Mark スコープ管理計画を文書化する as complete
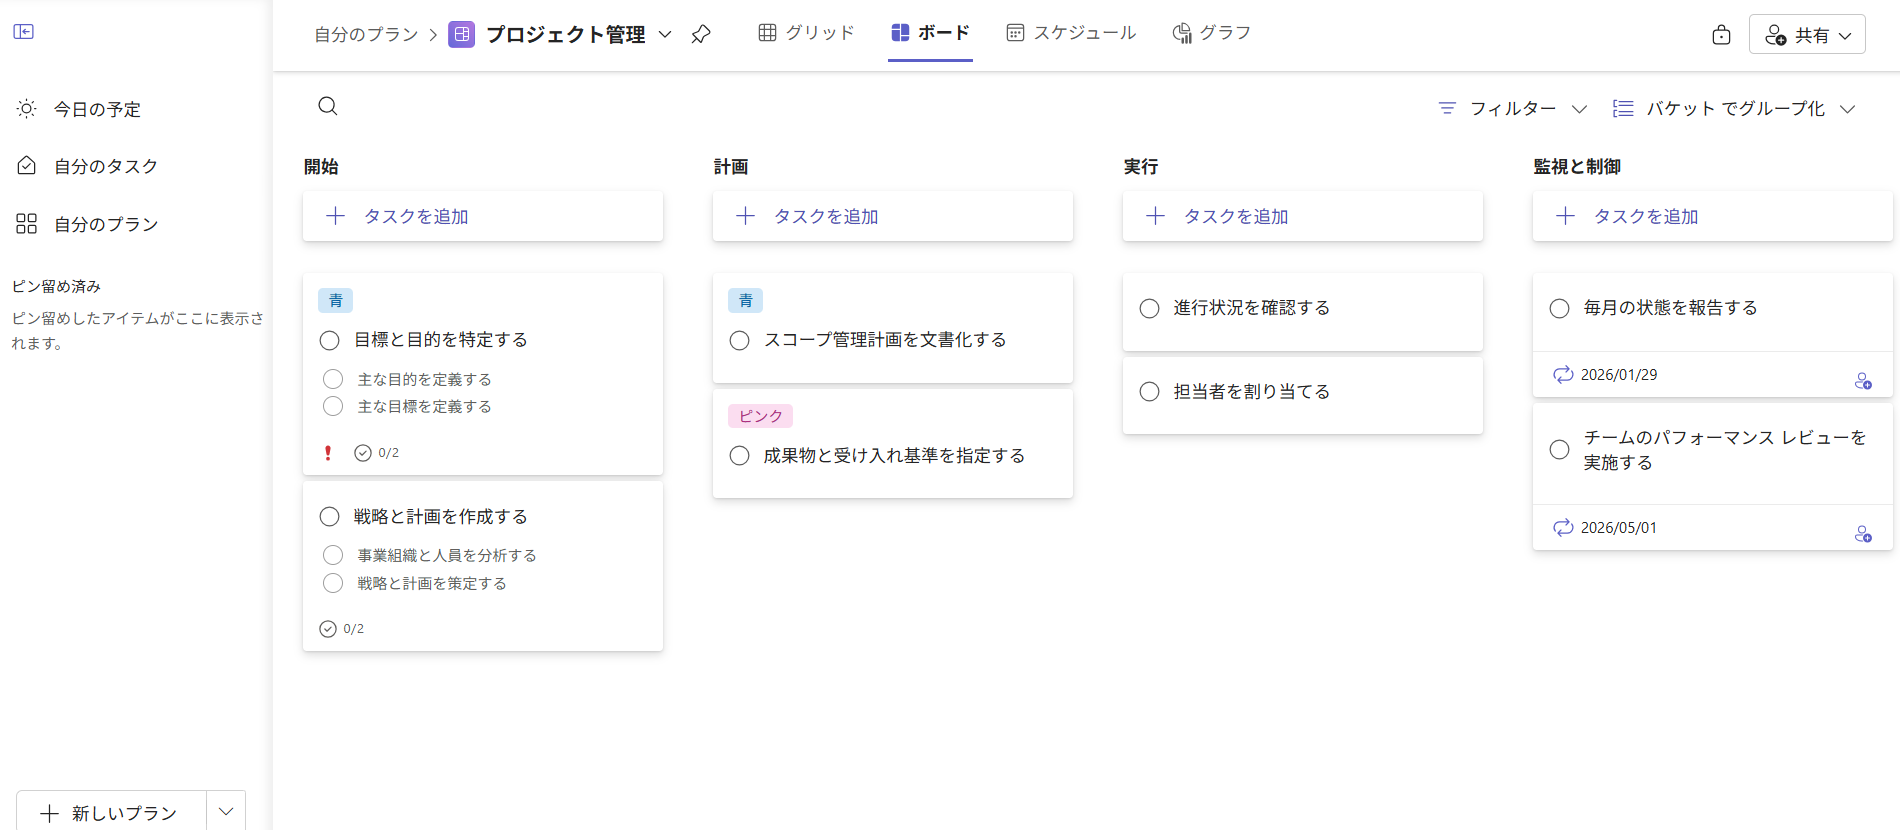The image size is (1900, 830). pyautogui.click(x=740, y=340)
